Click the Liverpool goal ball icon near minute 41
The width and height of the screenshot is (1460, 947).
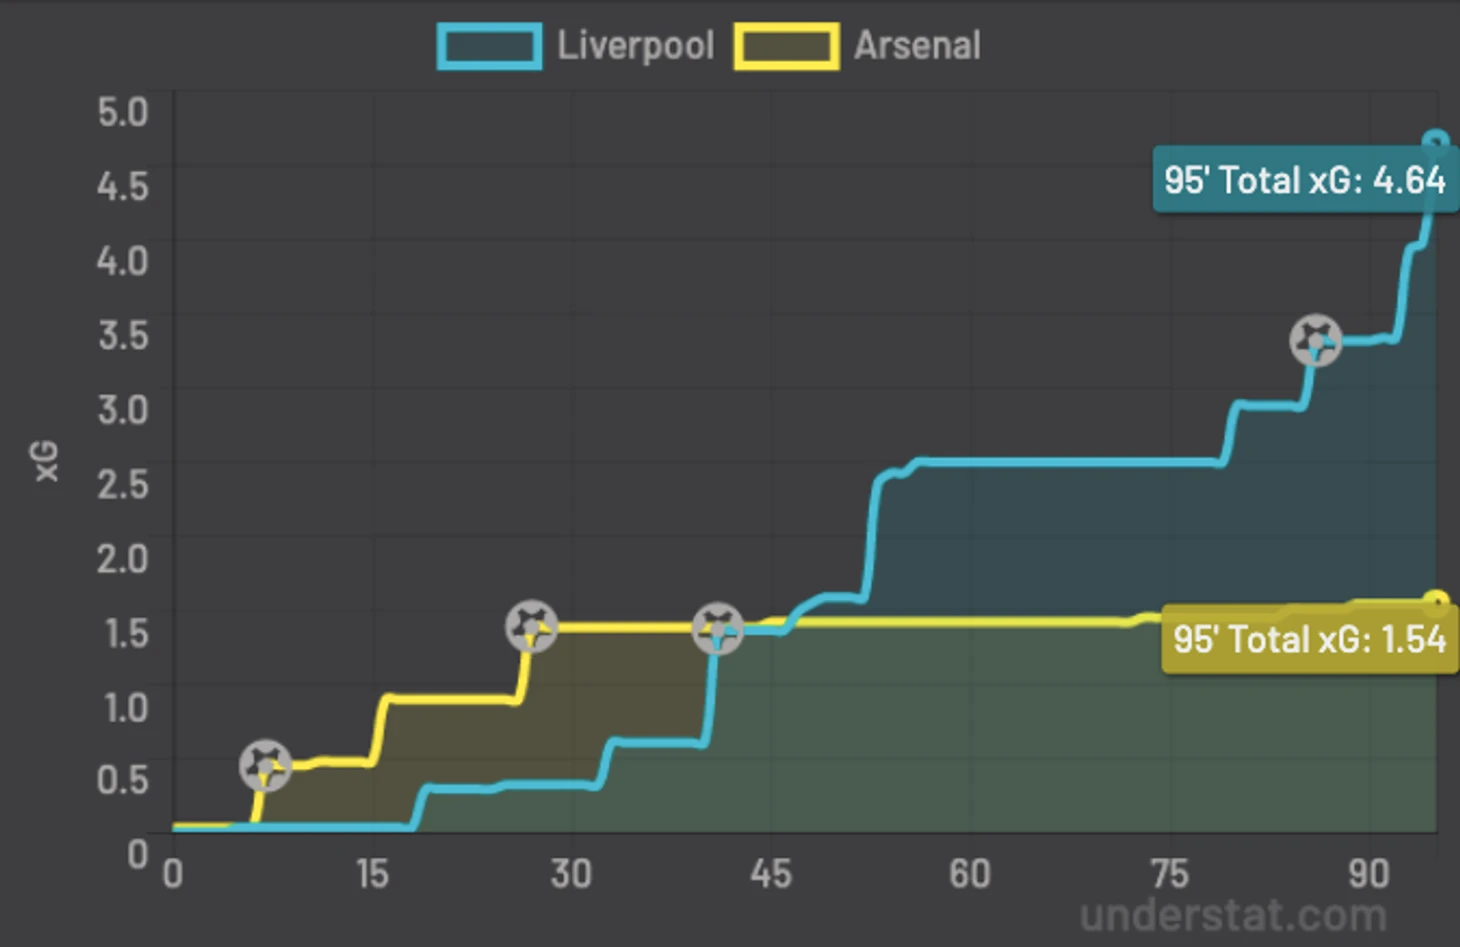tap(717, 629)
